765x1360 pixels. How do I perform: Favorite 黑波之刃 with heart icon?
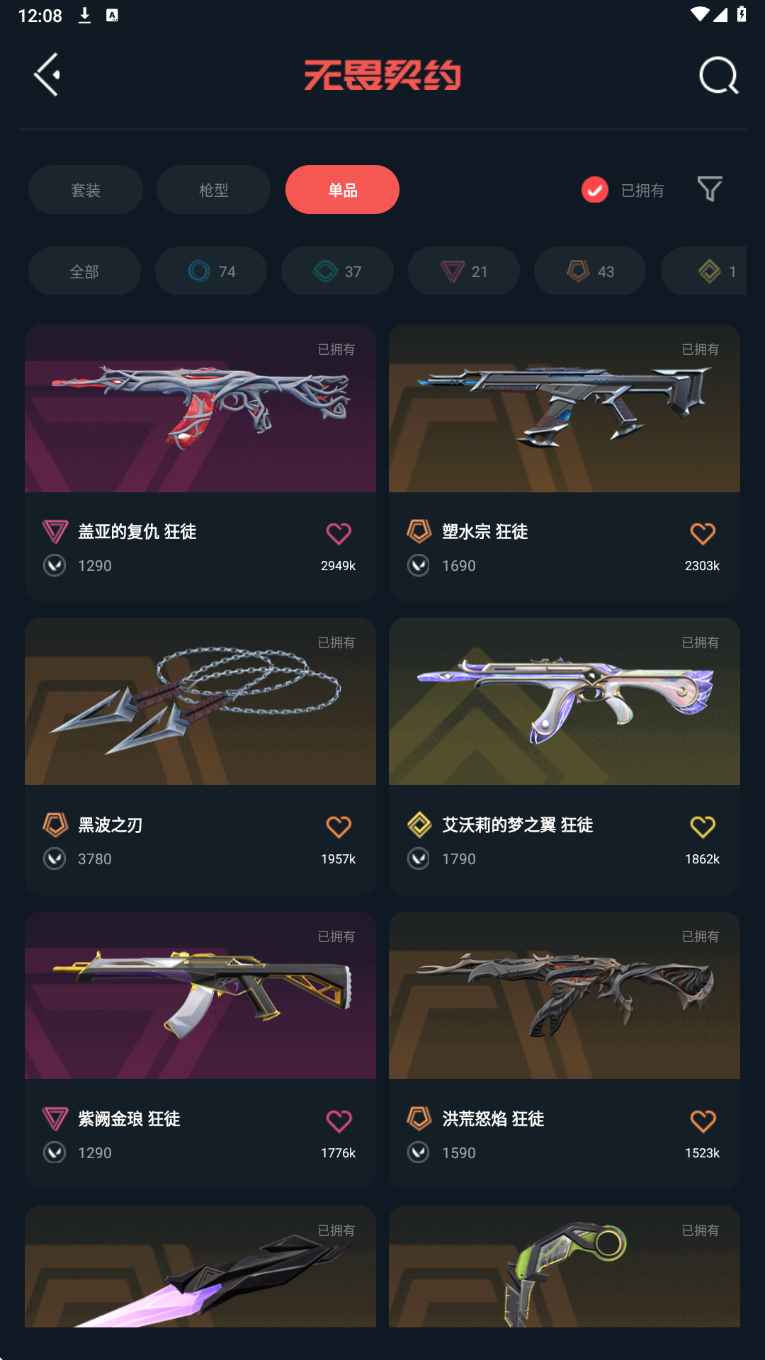tap(339, 827)
